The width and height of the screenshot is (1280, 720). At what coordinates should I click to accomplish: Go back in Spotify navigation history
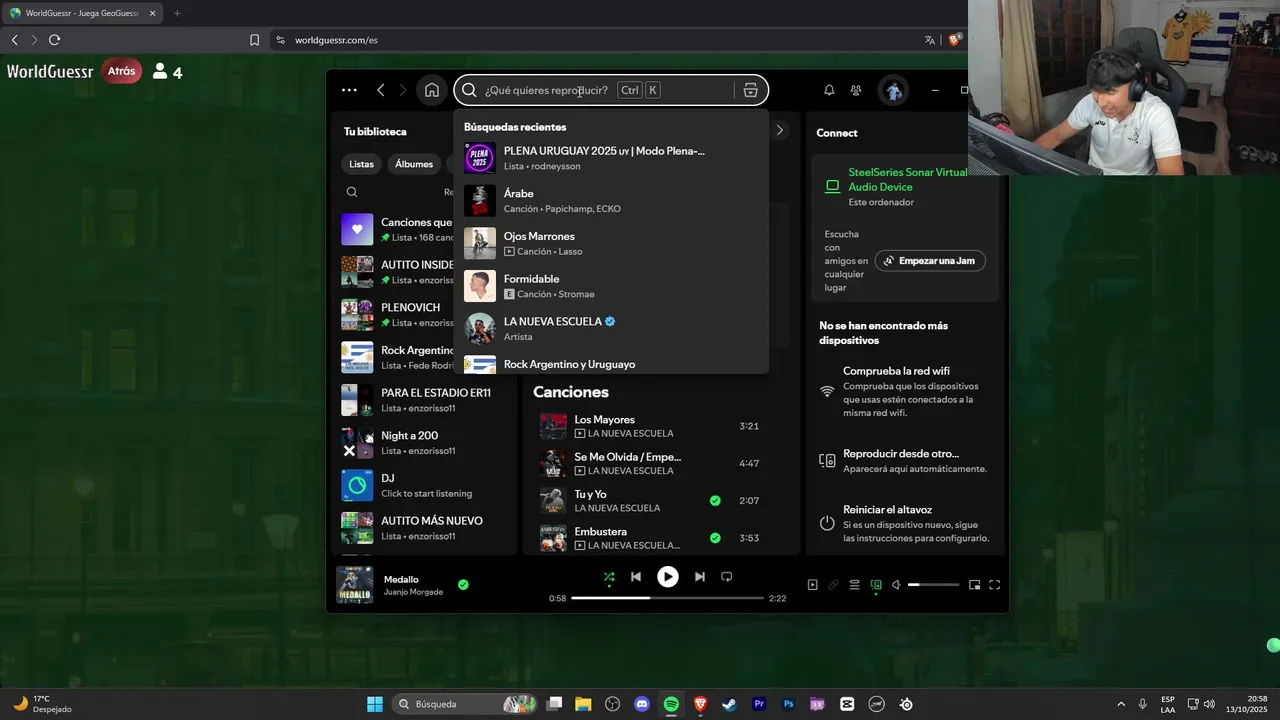click(x=381, y=90)
